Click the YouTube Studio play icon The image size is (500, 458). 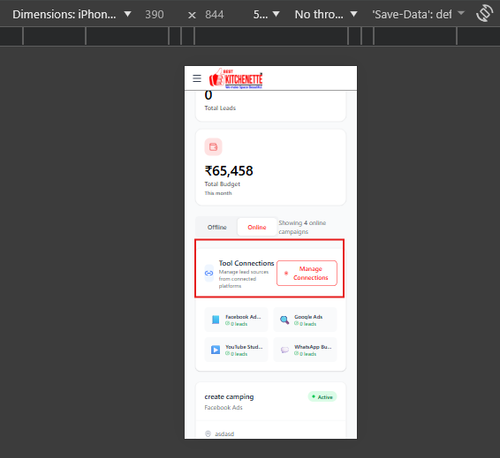[x=216, y=350]
